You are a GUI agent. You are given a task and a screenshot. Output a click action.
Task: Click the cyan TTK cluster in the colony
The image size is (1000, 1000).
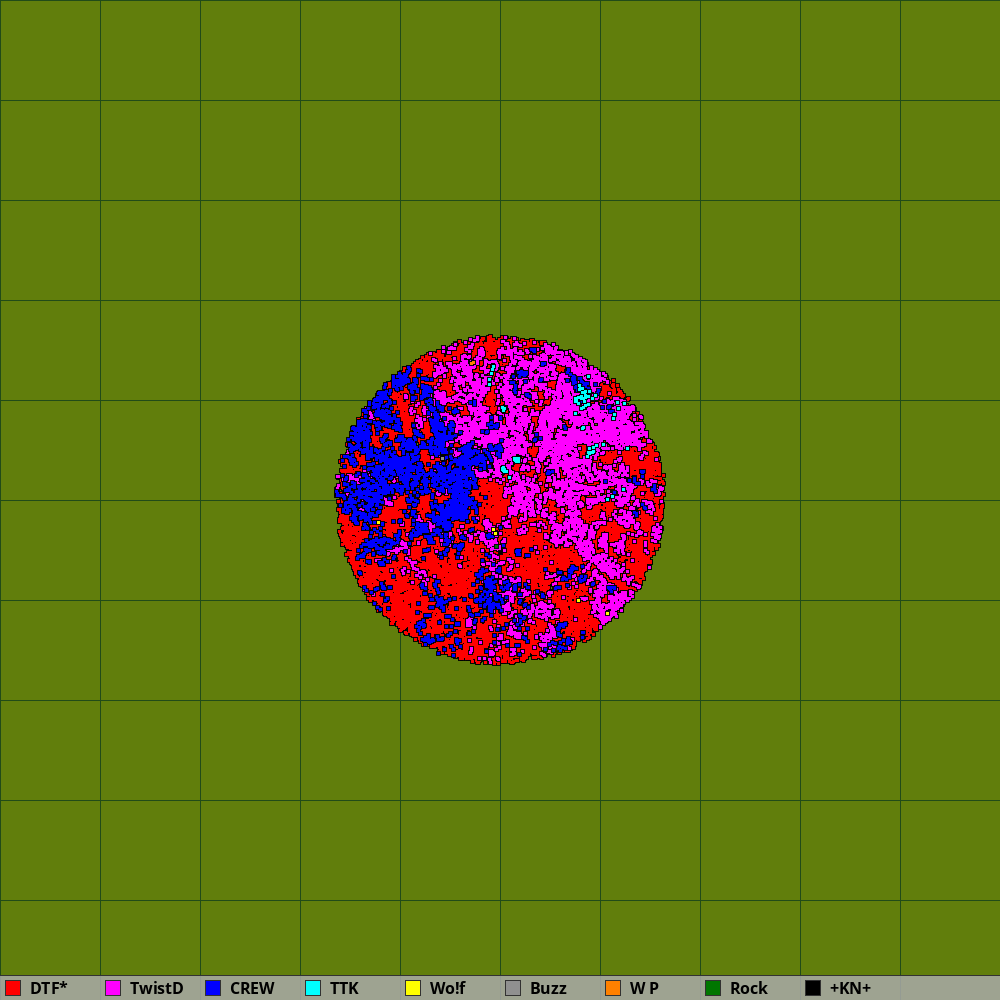point(582,394)
